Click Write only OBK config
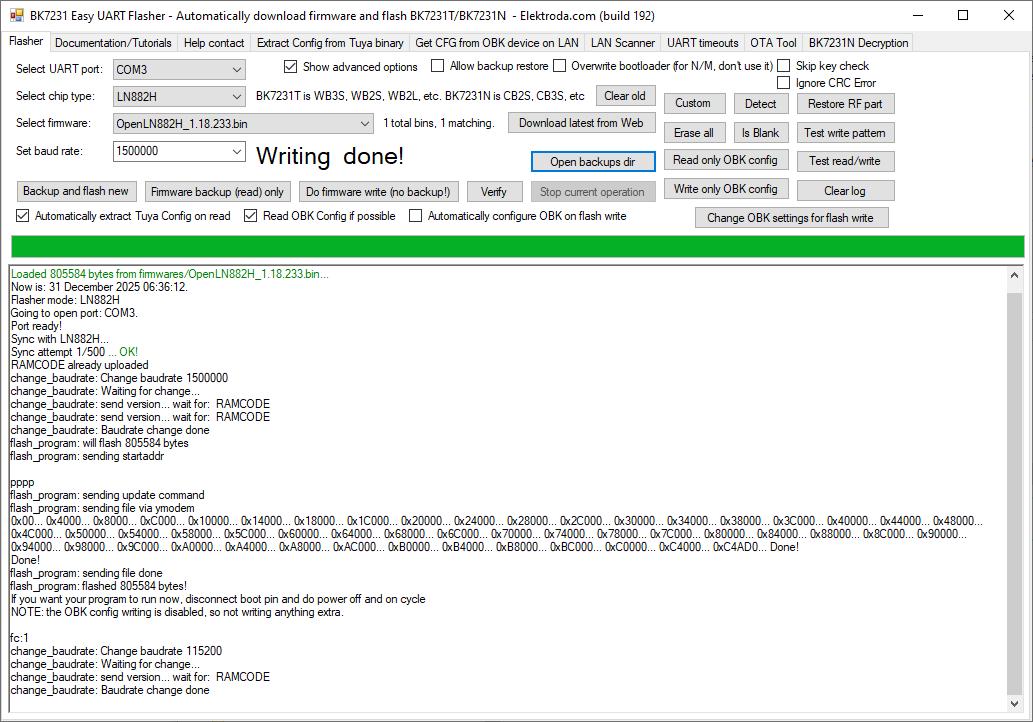This screenshot has height=722, width=1033. coord(725,189)
